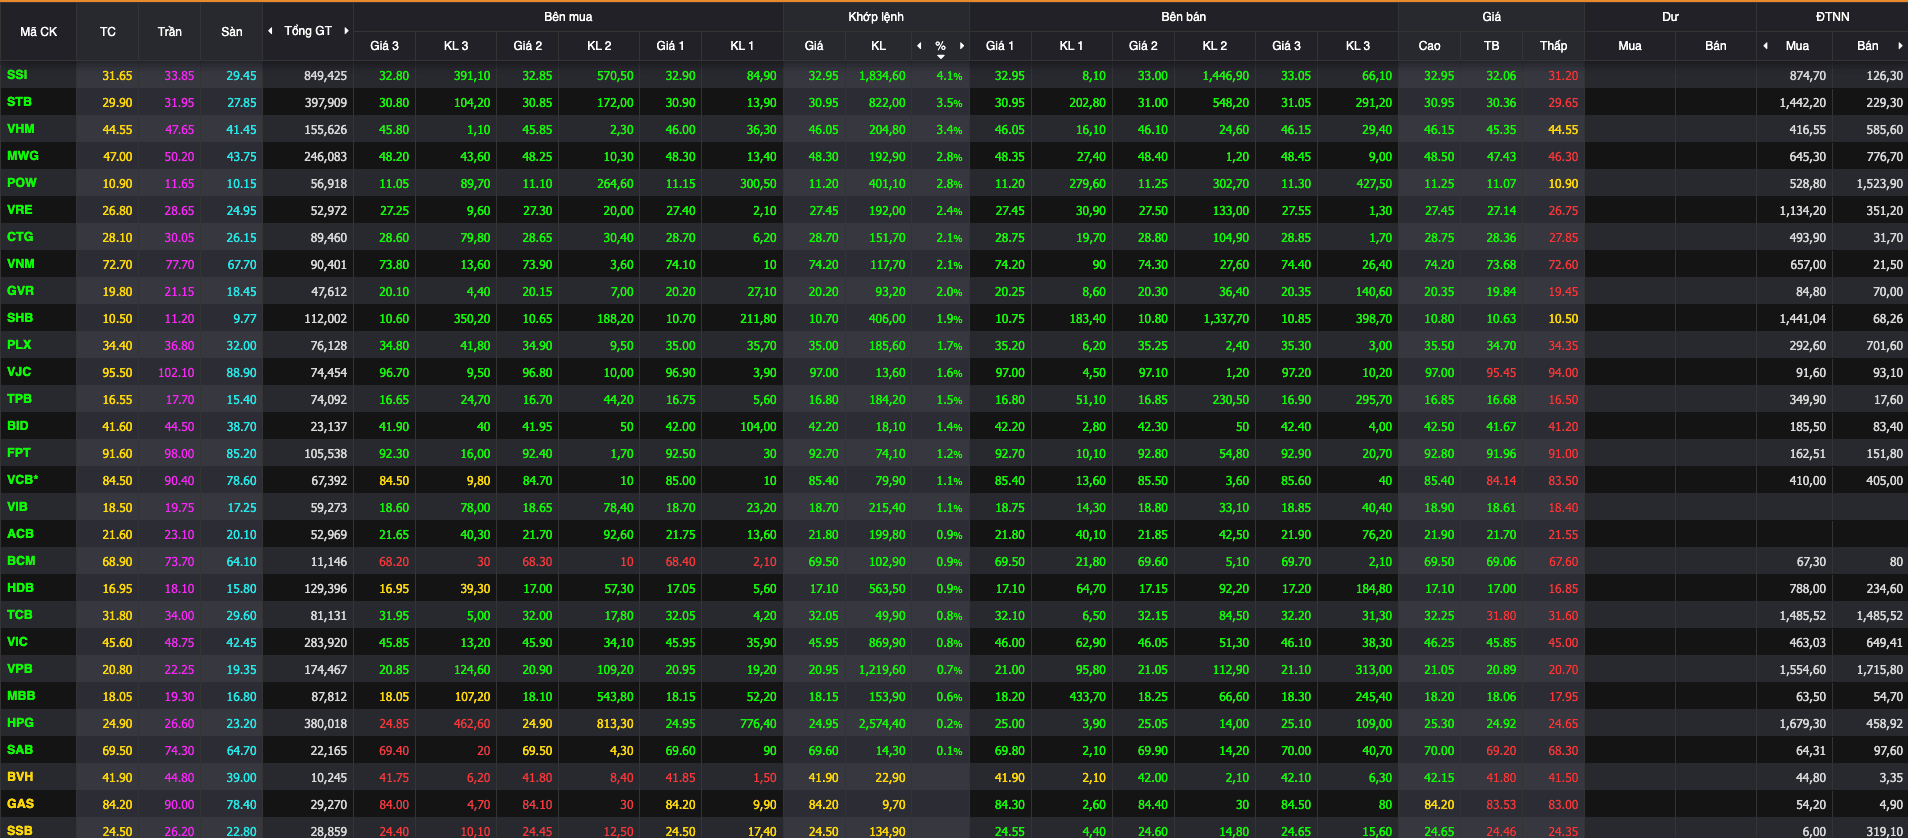Open the GAS stock symbol
The width and height of the screenshot is (1908, 838).
[x=20, y=804]
